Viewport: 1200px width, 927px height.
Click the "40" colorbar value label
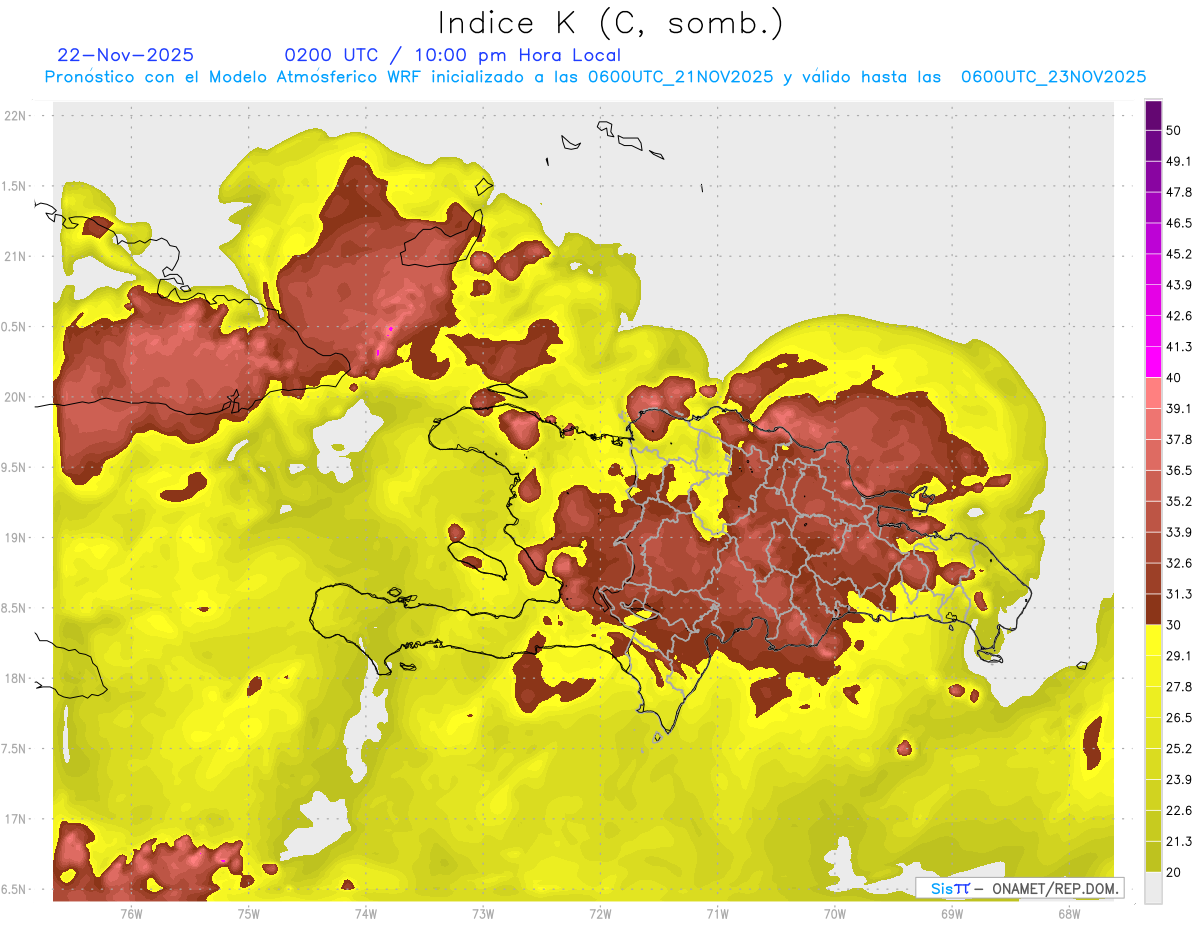click(1174, 378)
